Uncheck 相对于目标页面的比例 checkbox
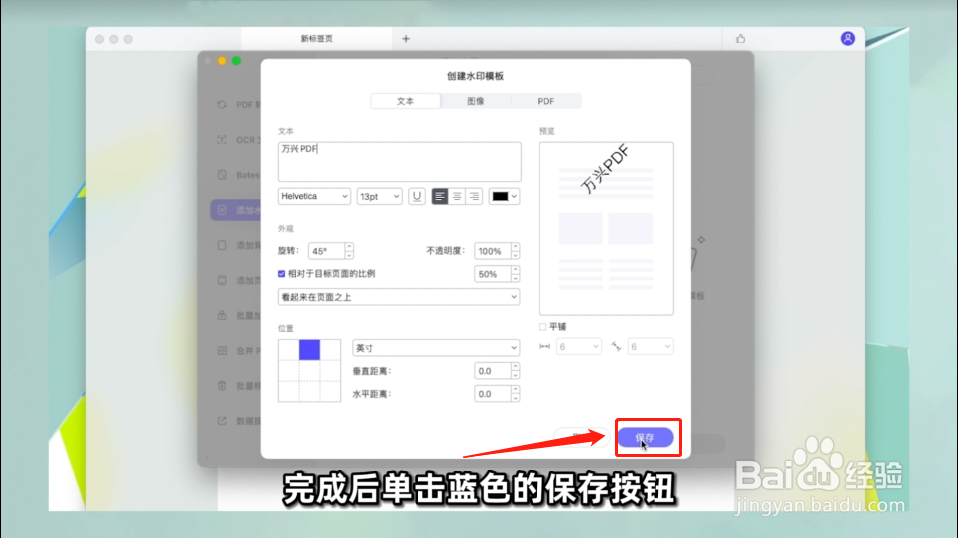The image size is (958, 538). point(281,274)
